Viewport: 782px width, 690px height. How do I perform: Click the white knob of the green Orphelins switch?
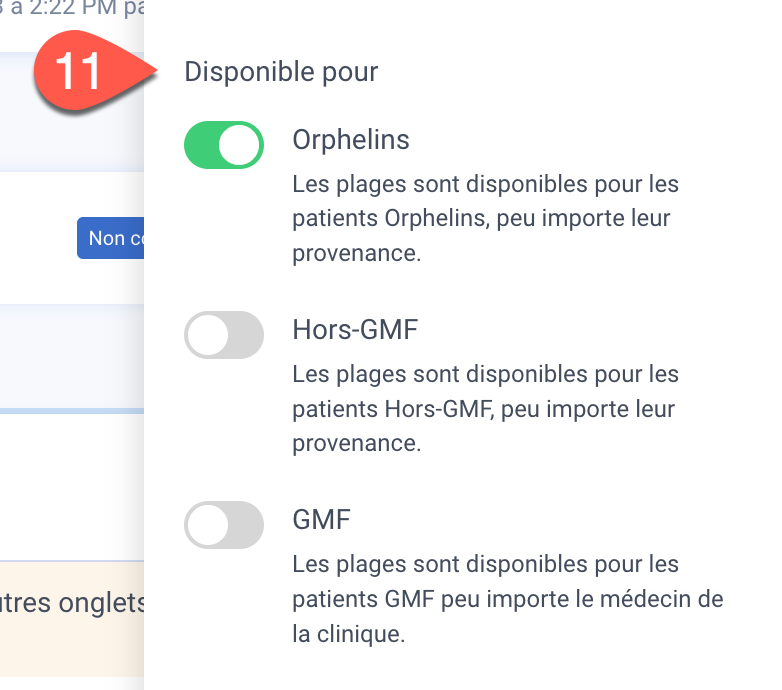tap(240, 145)
